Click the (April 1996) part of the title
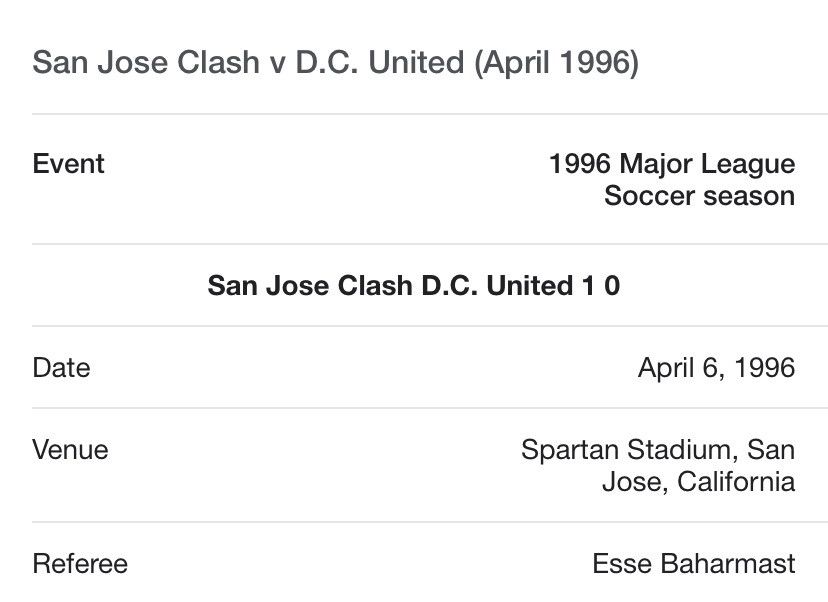Image resolution: width=828 pixels, height=602 pixels. 557,63
